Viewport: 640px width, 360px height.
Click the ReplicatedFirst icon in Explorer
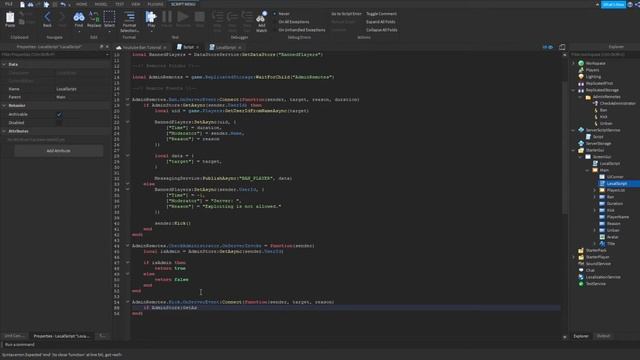pyautogui.click(x=581, y=83)
